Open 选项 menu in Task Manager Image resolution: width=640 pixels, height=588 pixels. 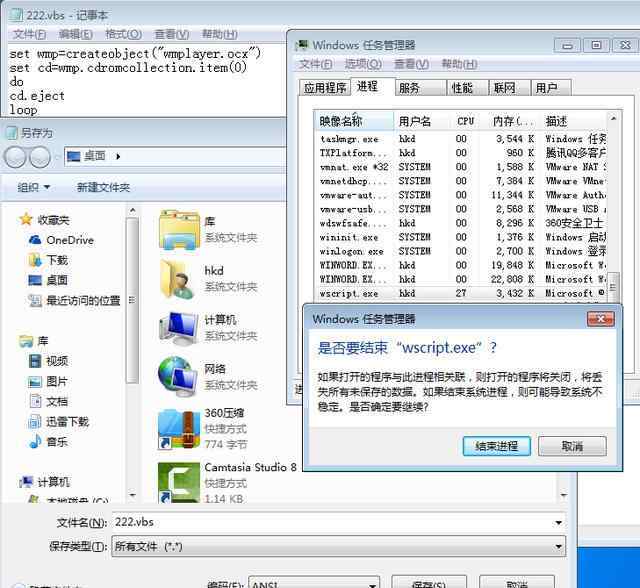pyautogui.click(x=363, y=64)
